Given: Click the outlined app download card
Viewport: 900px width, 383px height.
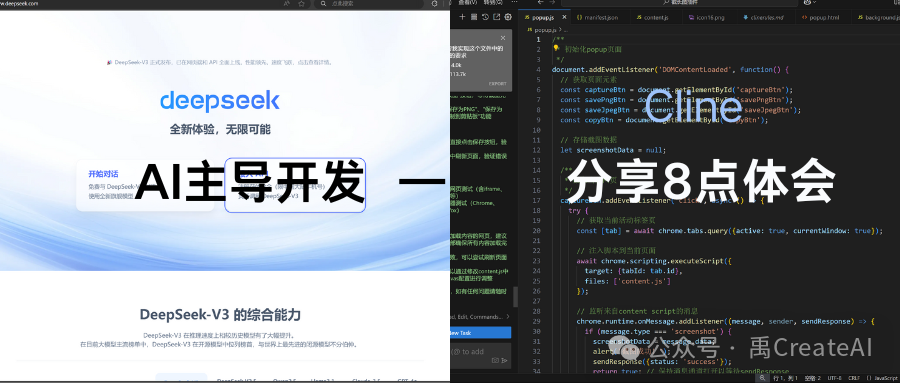Looking at the screenshot, I should coord(295,185).
